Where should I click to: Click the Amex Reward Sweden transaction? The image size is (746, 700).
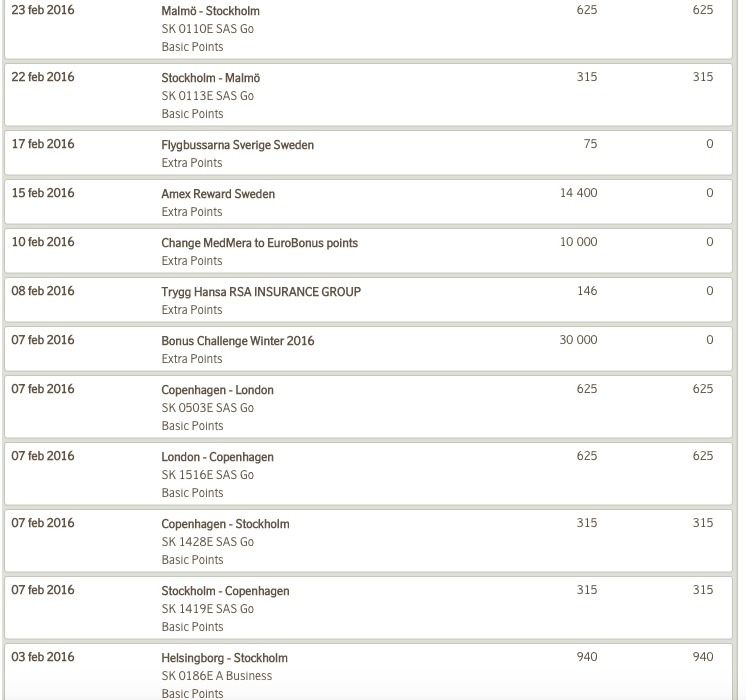(218, 194)
